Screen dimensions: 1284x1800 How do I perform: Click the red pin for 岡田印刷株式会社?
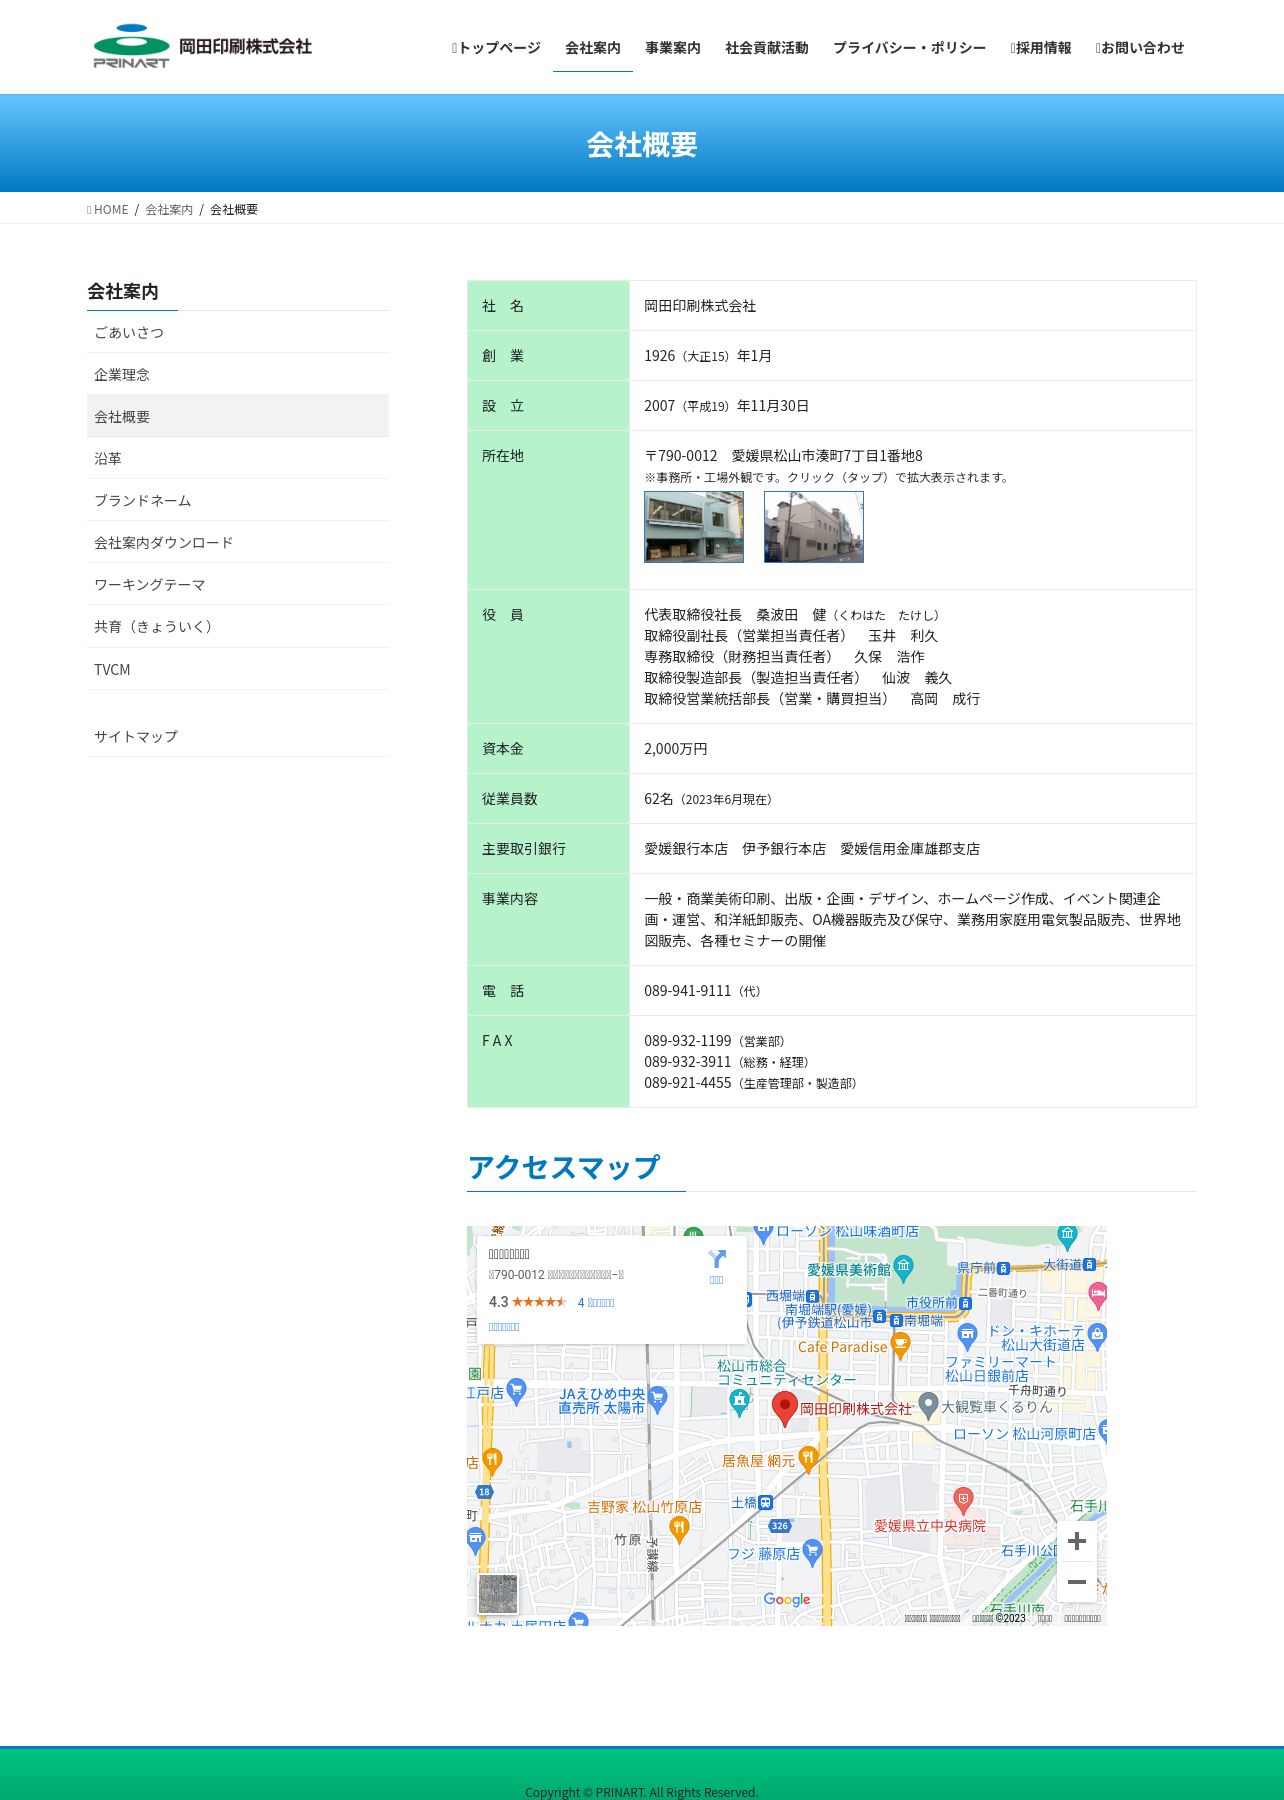click(785, 1408)
